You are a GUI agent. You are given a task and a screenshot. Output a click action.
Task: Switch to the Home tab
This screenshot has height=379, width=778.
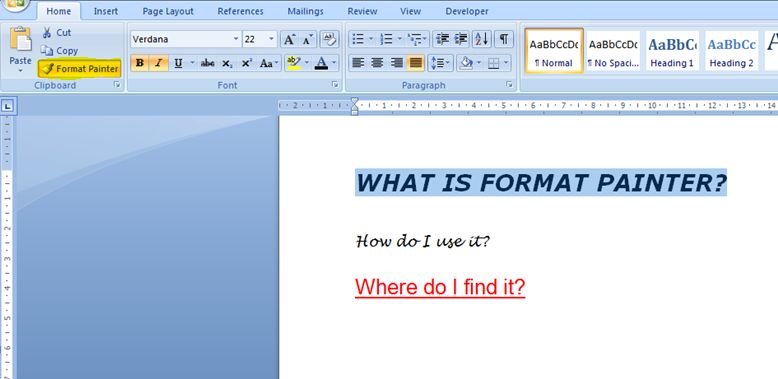point(59,11)
